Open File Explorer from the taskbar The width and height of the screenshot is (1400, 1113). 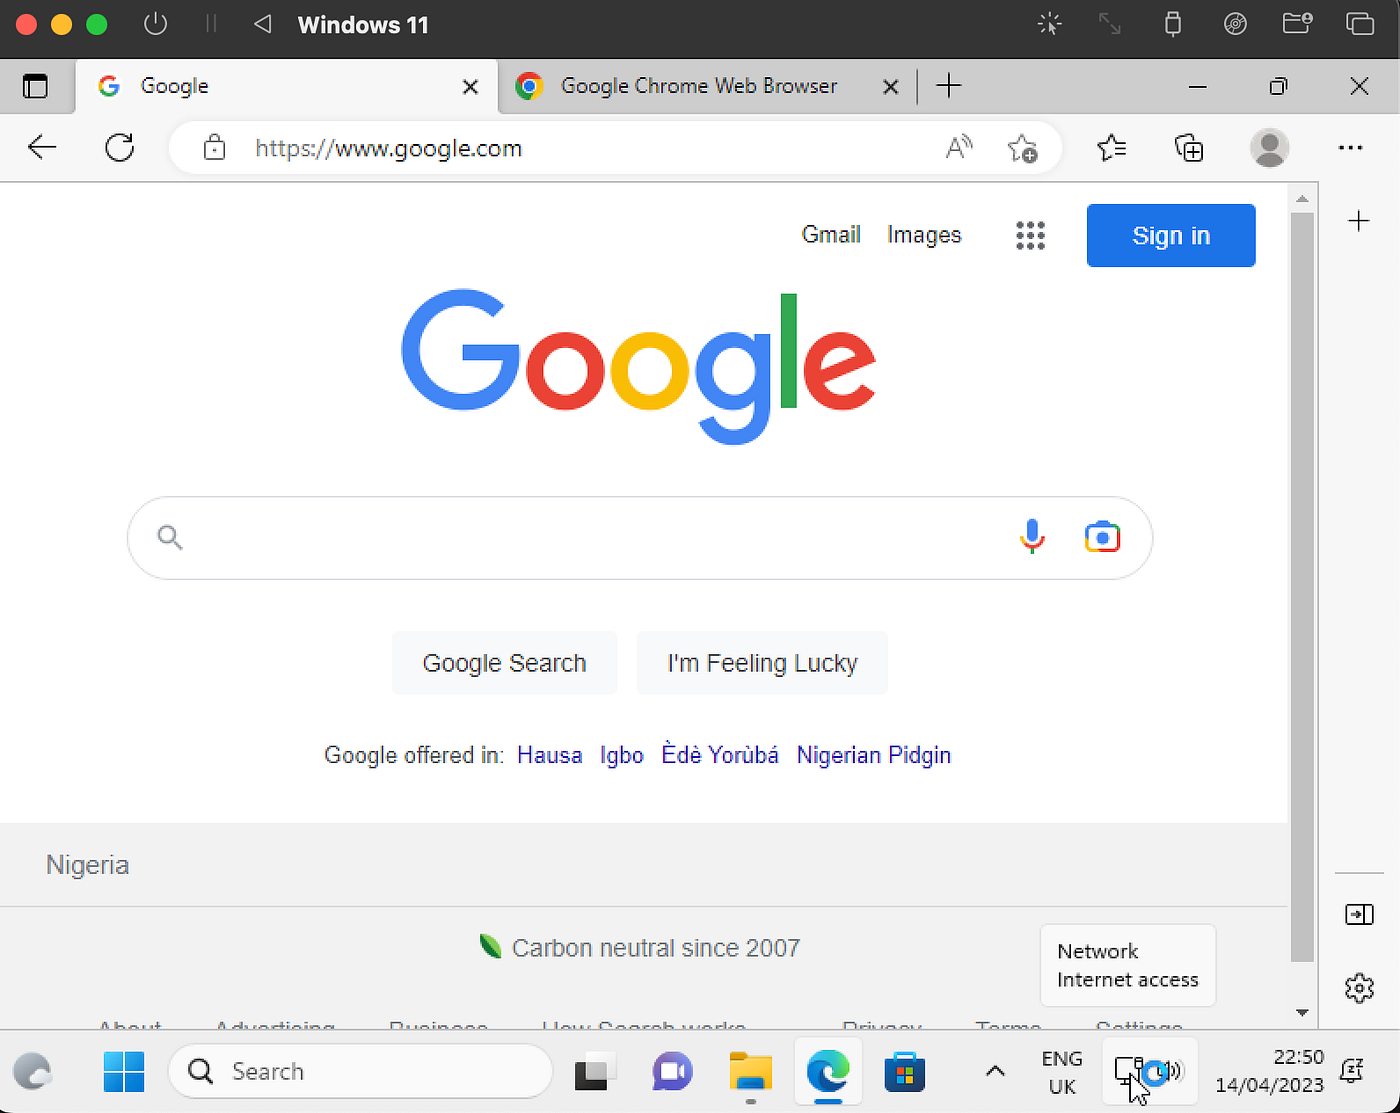751,1072
